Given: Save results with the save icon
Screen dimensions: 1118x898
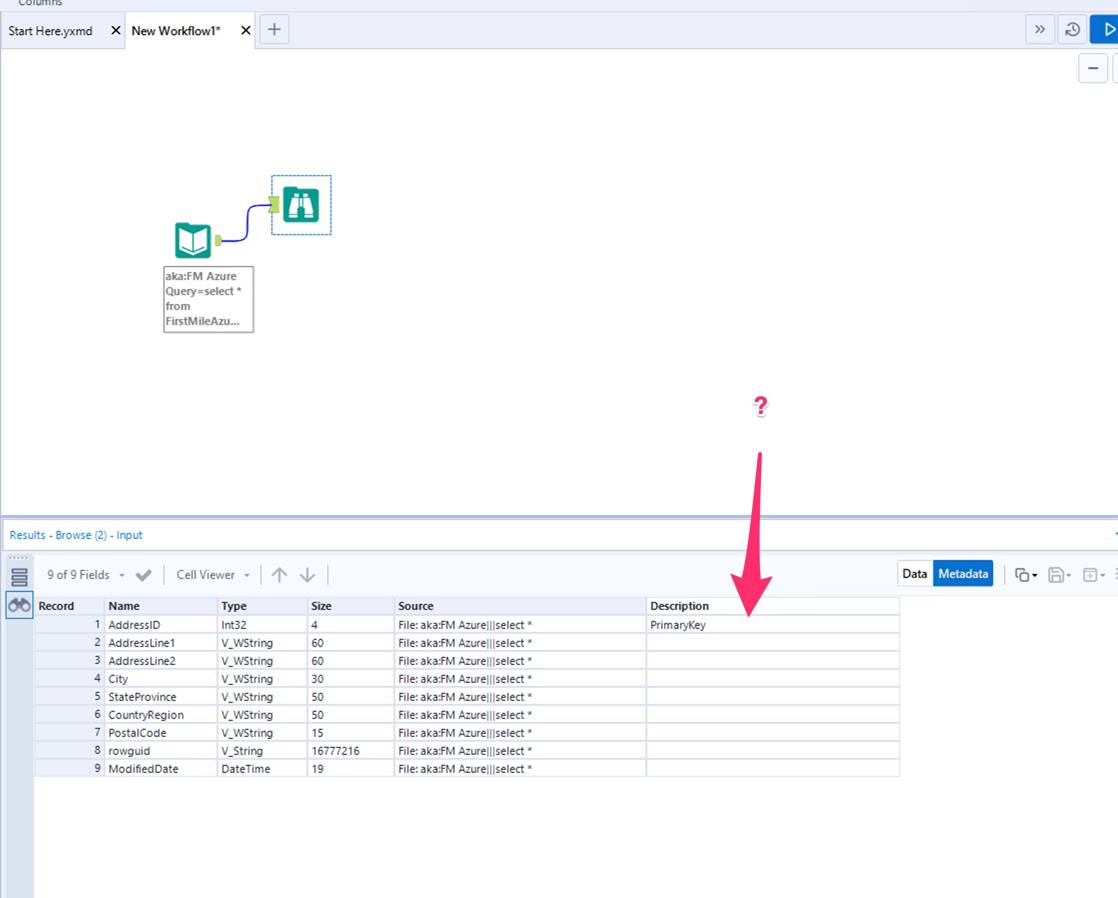Looking at the screenshot, I should [x=1056, y=573].
